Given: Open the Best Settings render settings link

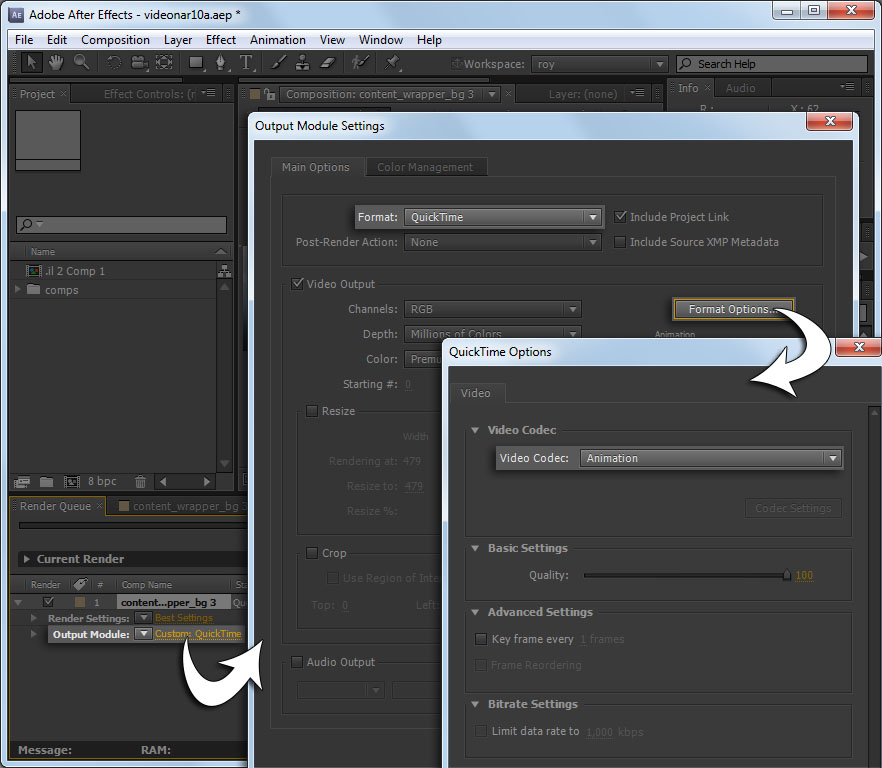Looking at the screenshot, I should (184, 618).
